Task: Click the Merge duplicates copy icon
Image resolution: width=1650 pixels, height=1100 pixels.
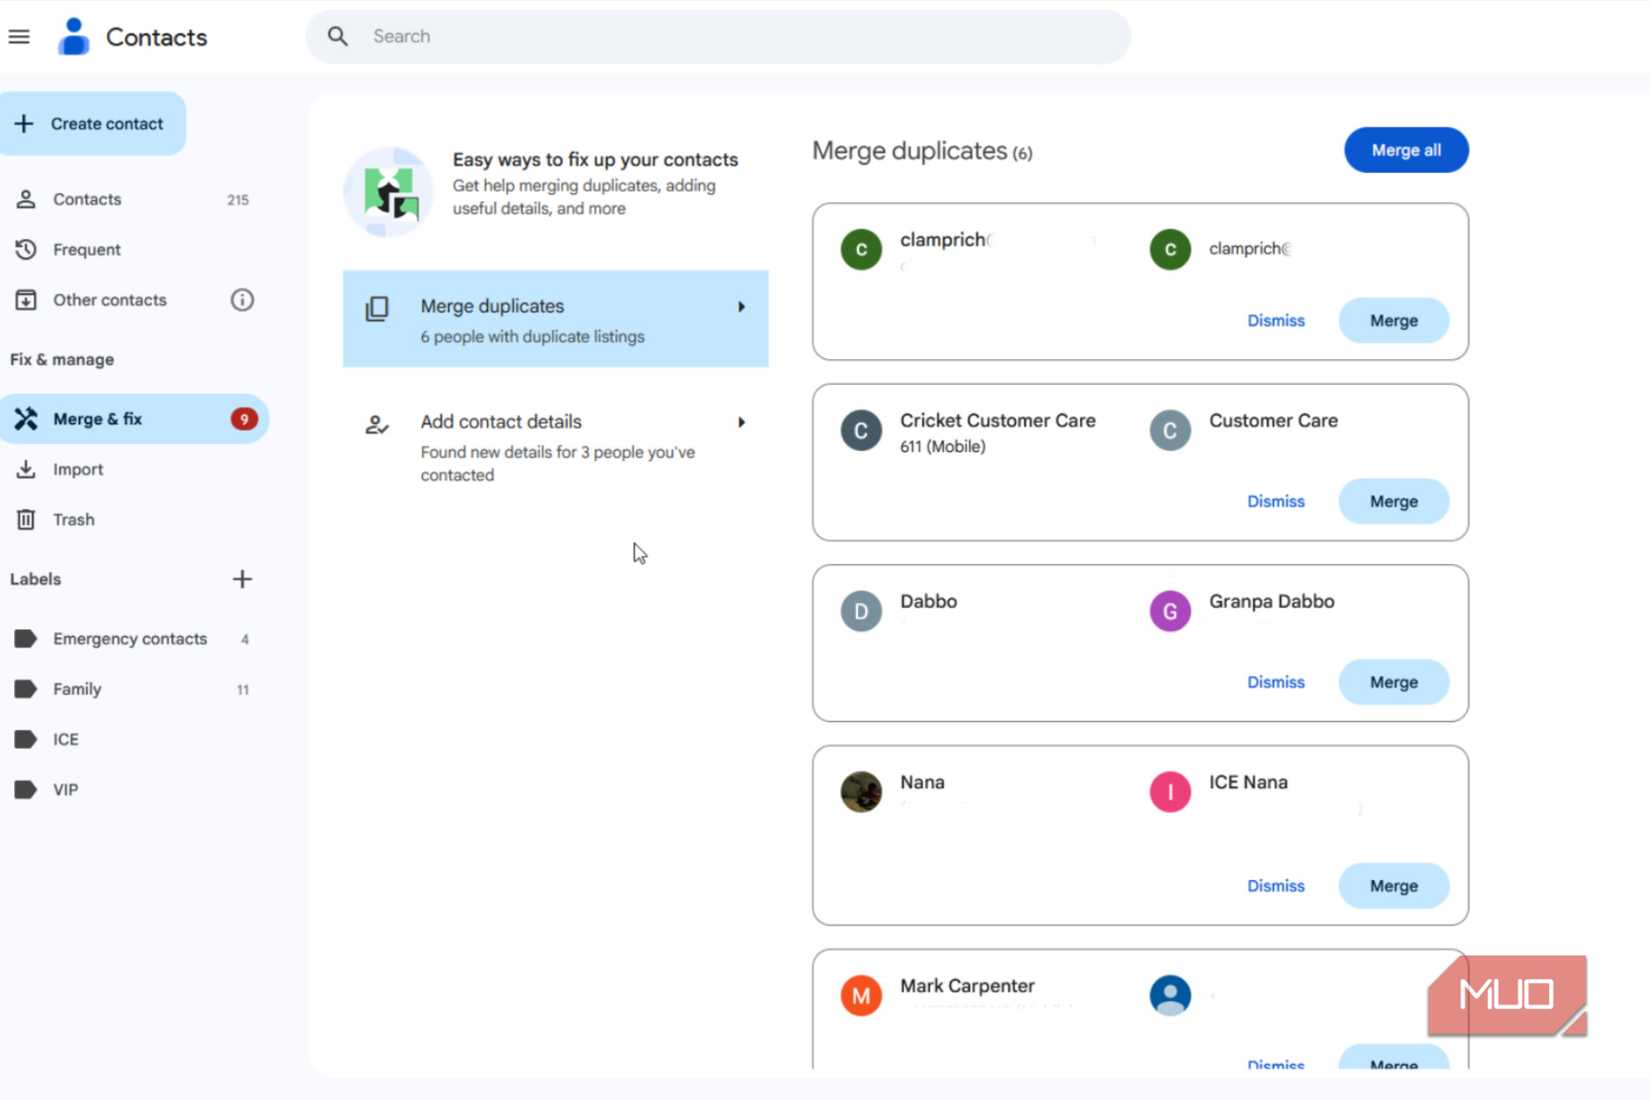Action: point(377,308)
